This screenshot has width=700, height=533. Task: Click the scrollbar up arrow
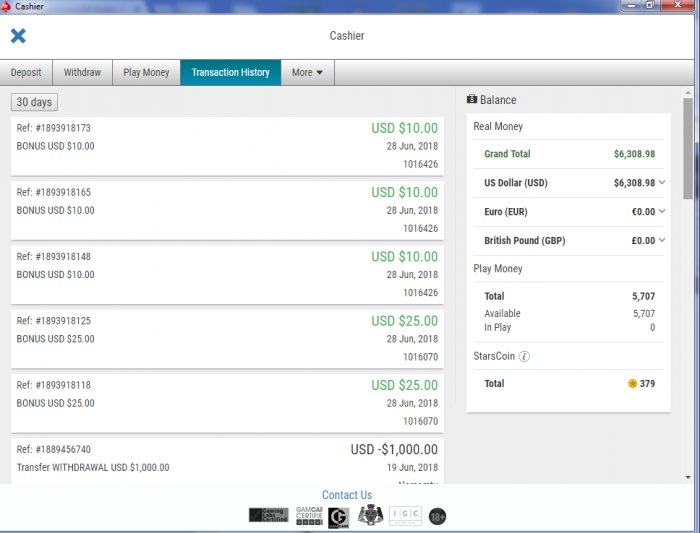click(x=688, y=93)
